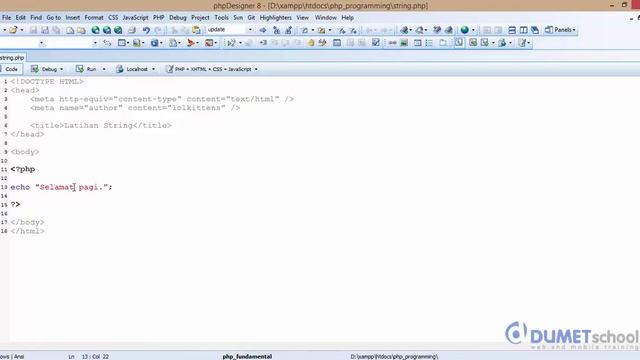Click the Run button
The height and width of the screenshot is (360, 640).
(87, 69)
